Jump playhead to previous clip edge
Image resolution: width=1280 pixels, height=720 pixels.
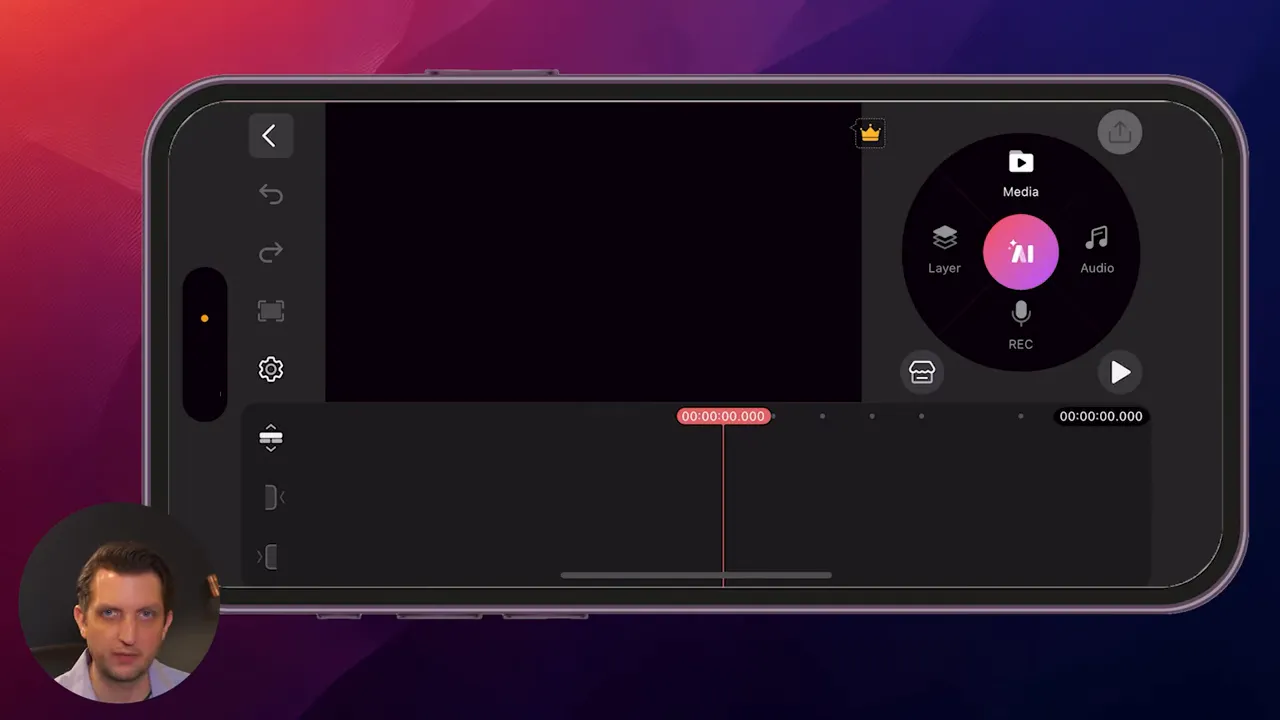coord(271,497)
